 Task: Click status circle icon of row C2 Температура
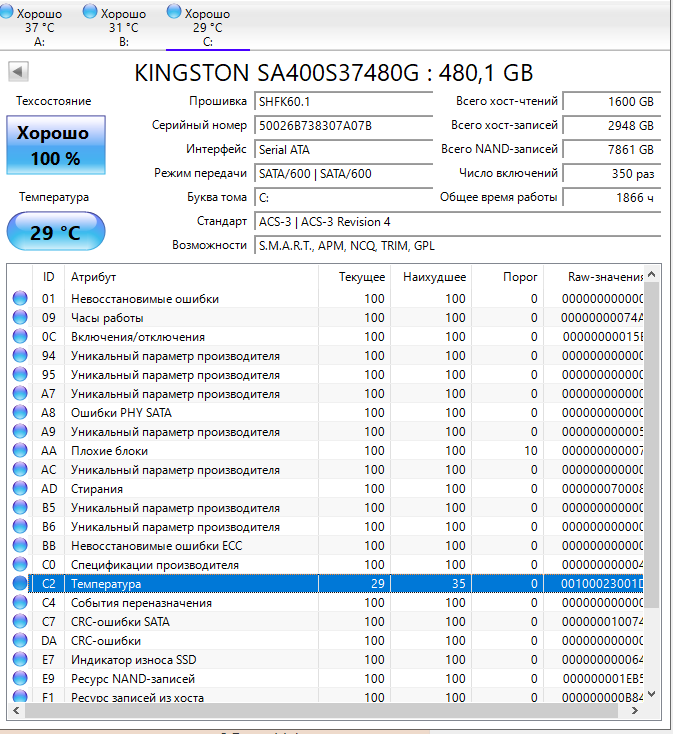20,583
